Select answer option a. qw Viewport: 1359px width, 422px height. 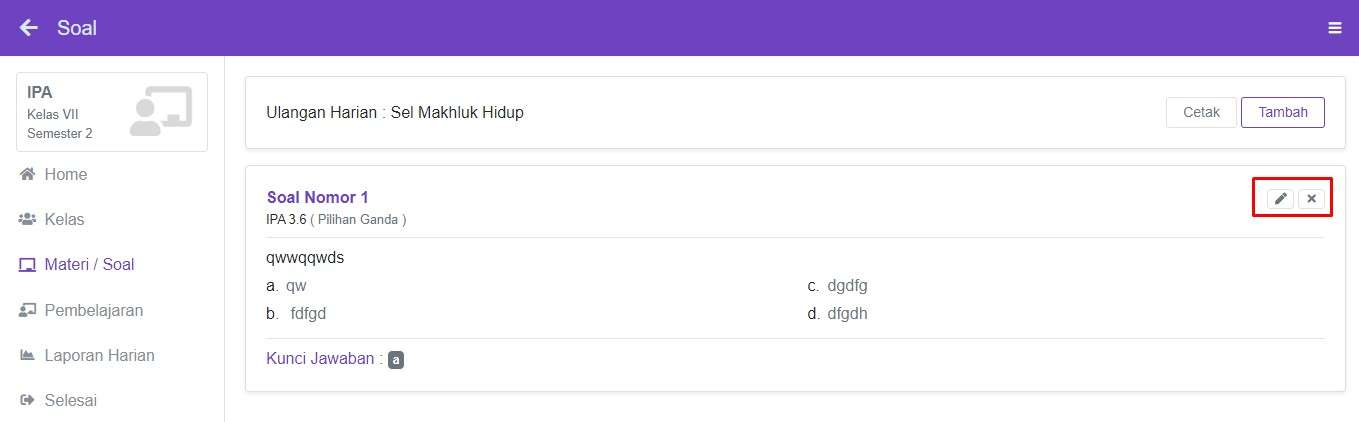[x=296, y=286]
